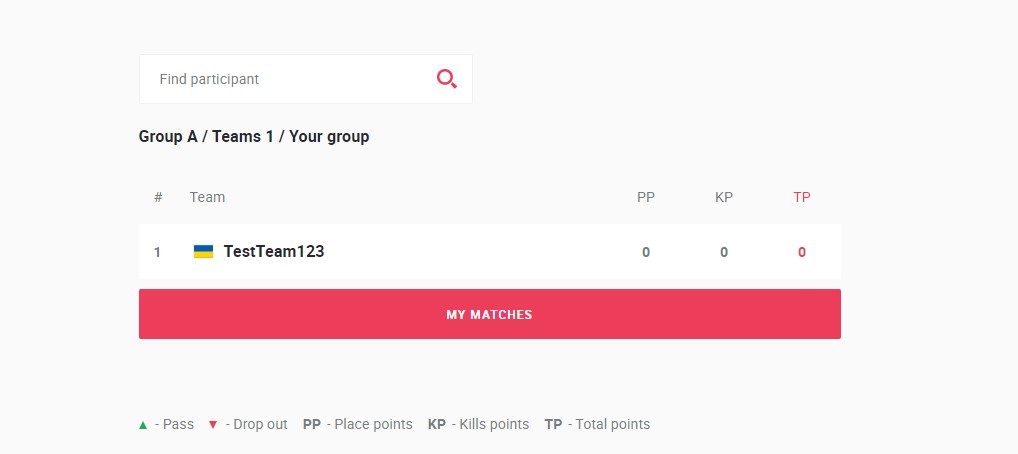Focus the Find participant search field
Viewport: 1018px width, 454px height.
click(x=305, y=79)
